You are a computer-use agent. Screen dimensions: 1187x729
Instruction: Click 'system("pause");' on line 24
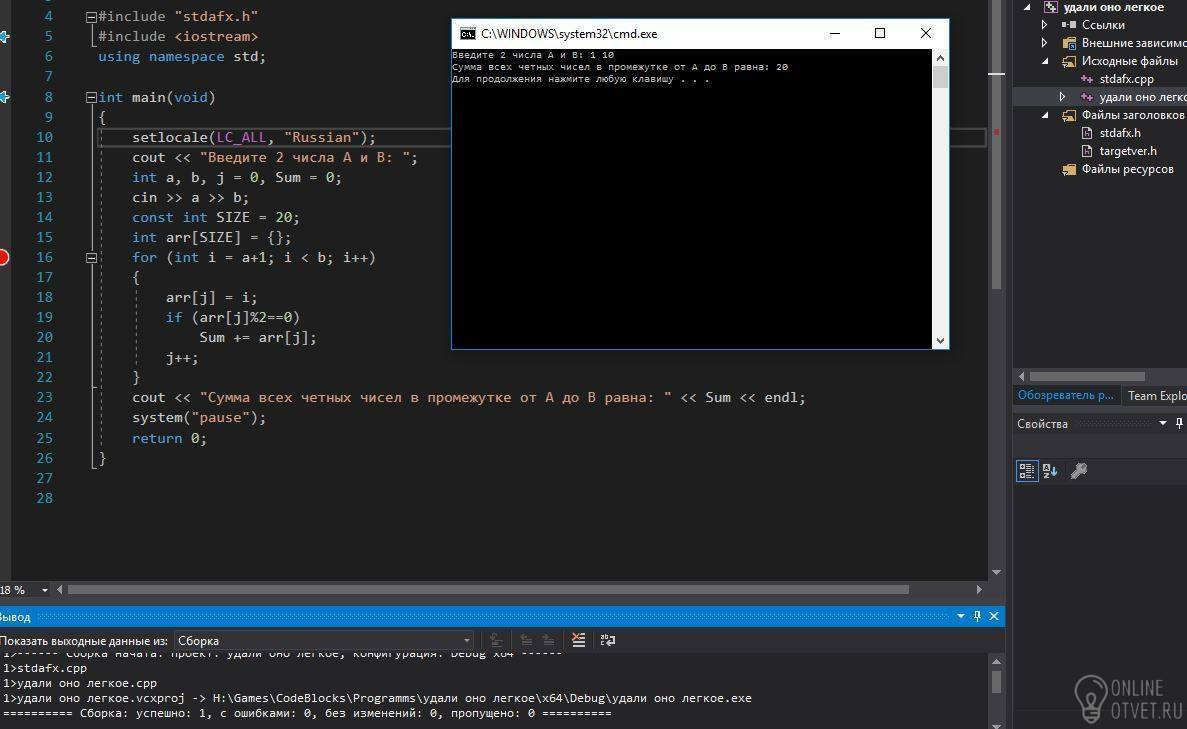(199, 417)
